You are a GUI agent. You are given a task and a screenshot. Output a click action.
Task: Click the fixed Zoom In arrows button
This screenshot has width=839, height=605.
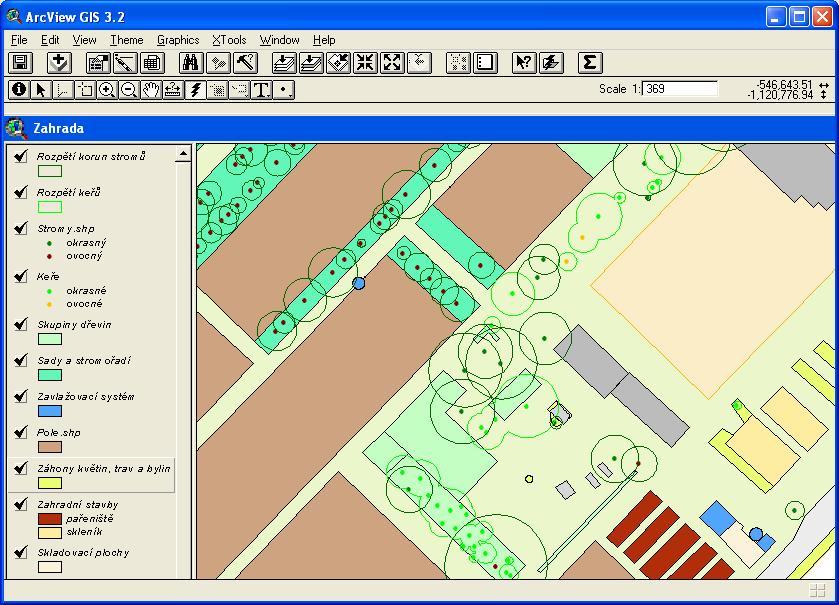365,63
